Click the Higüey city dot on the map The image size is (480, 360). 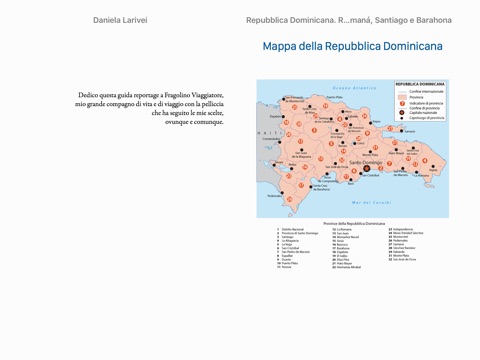click(x=433, y=166)
